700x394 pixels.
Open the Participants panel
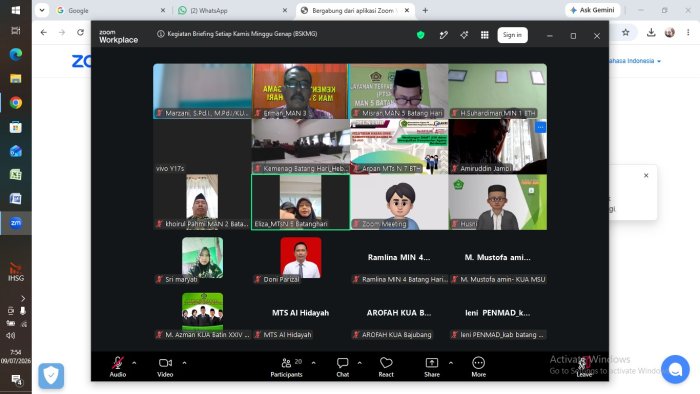pos(286,367)
